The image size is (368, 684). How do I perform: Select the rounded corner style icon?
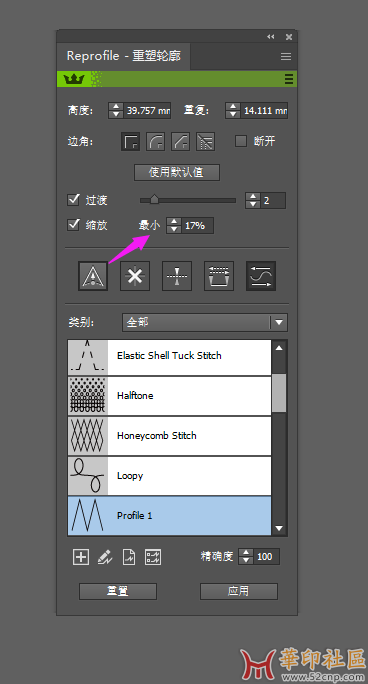pyautogui.click(x=156, y=141)
